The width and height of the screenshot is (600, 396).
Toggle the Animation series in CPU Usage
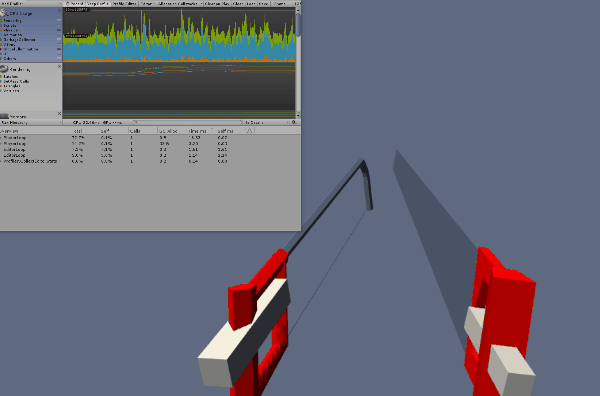click(x=11, y=35)
